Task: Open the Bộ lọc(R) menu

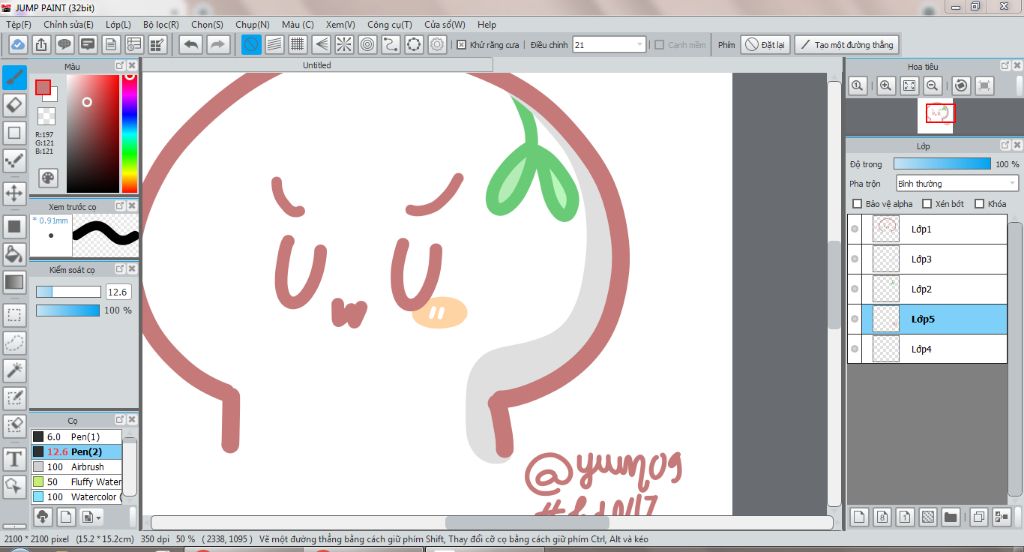Action: click(161, 24)
